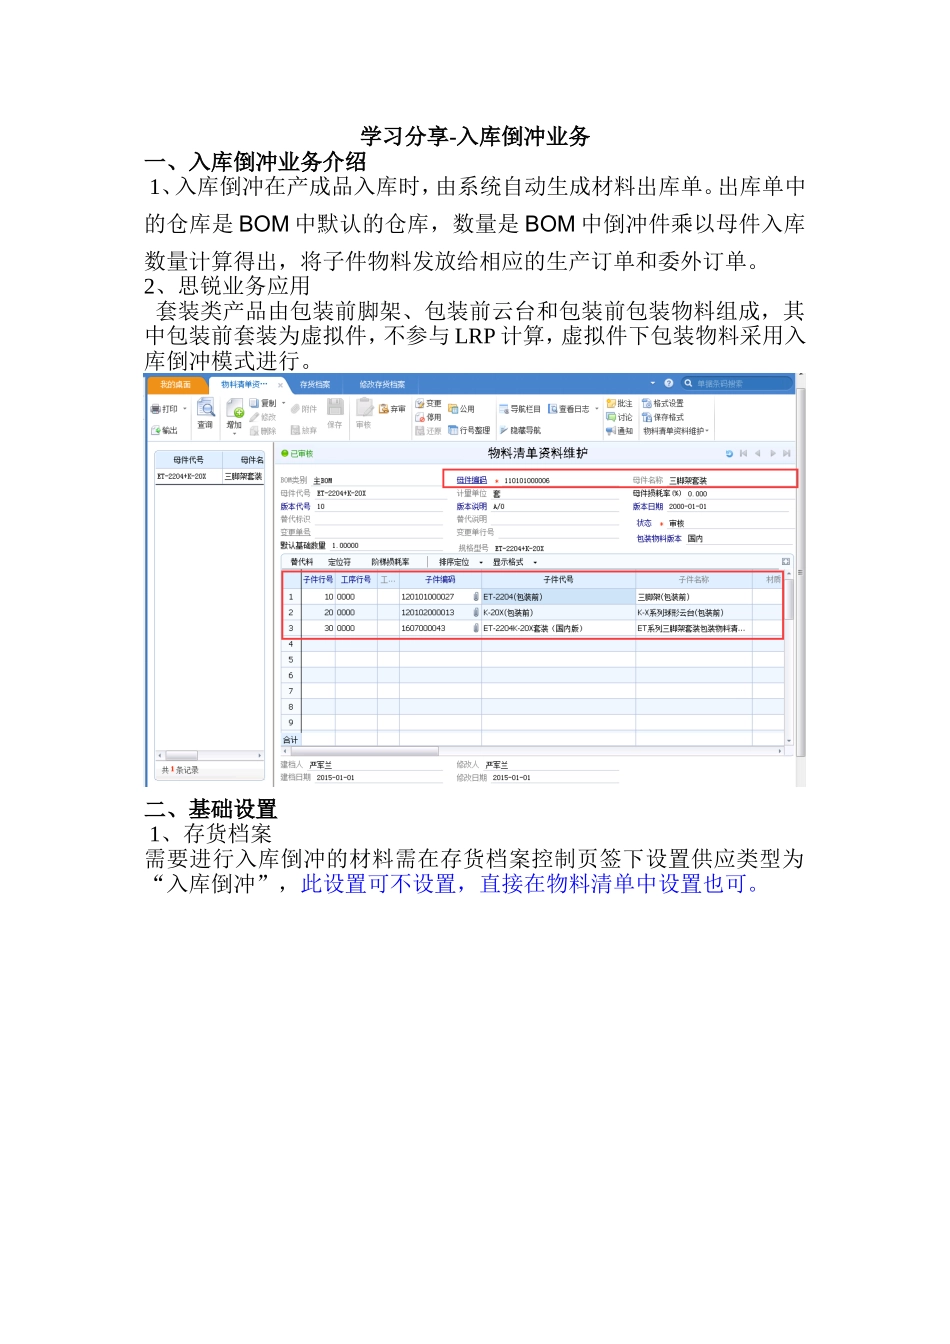Click the 变更 change icon

tap(420, 403)
